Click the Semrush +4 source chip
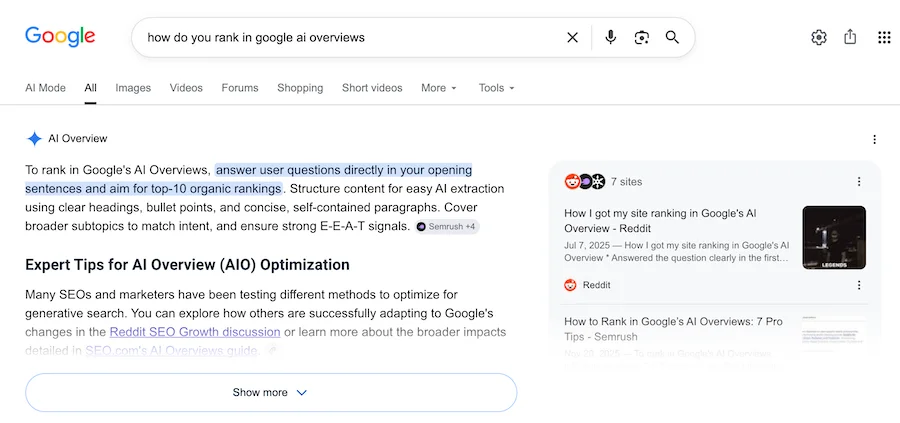This screenshot has height=423, width=900. [x=447, y=227]
